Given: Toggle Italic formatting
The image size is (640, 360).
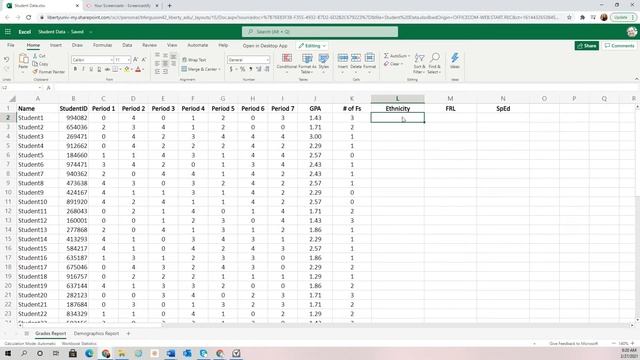Looking at the screenshot, I should (83, 69).
